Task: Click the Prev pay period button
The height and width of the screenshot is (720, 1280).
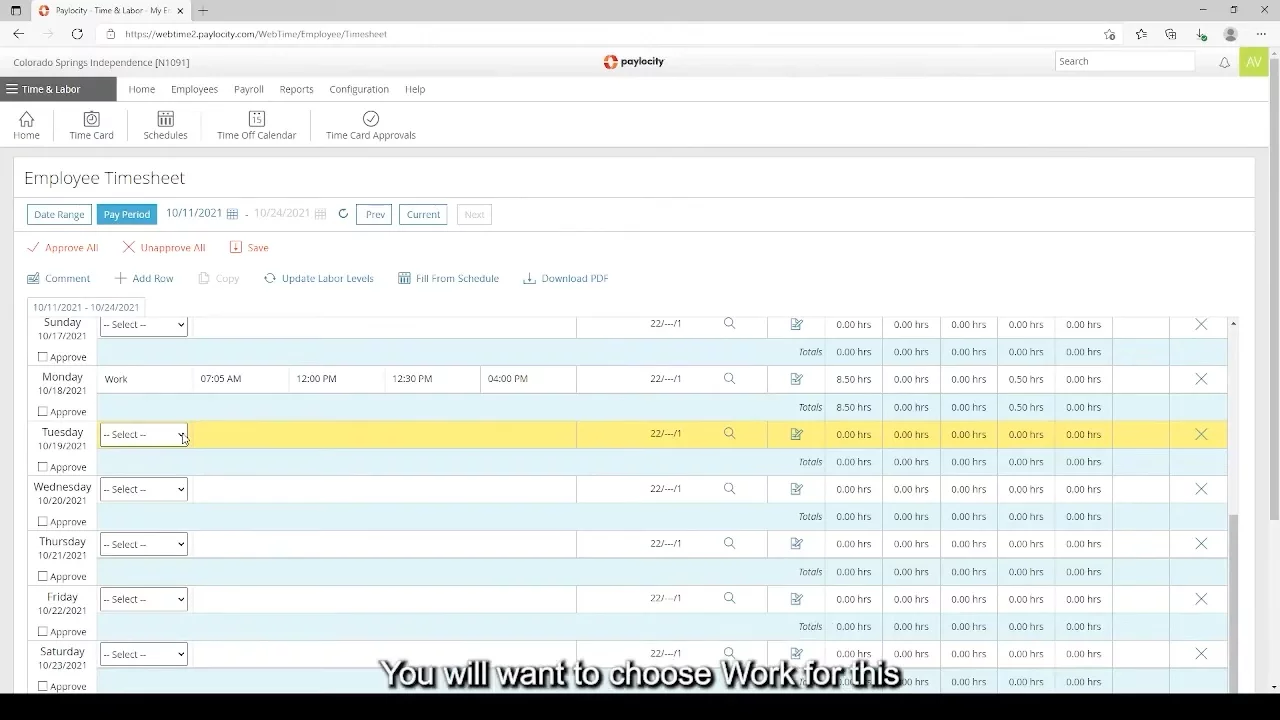Action: tap(375, 214)
